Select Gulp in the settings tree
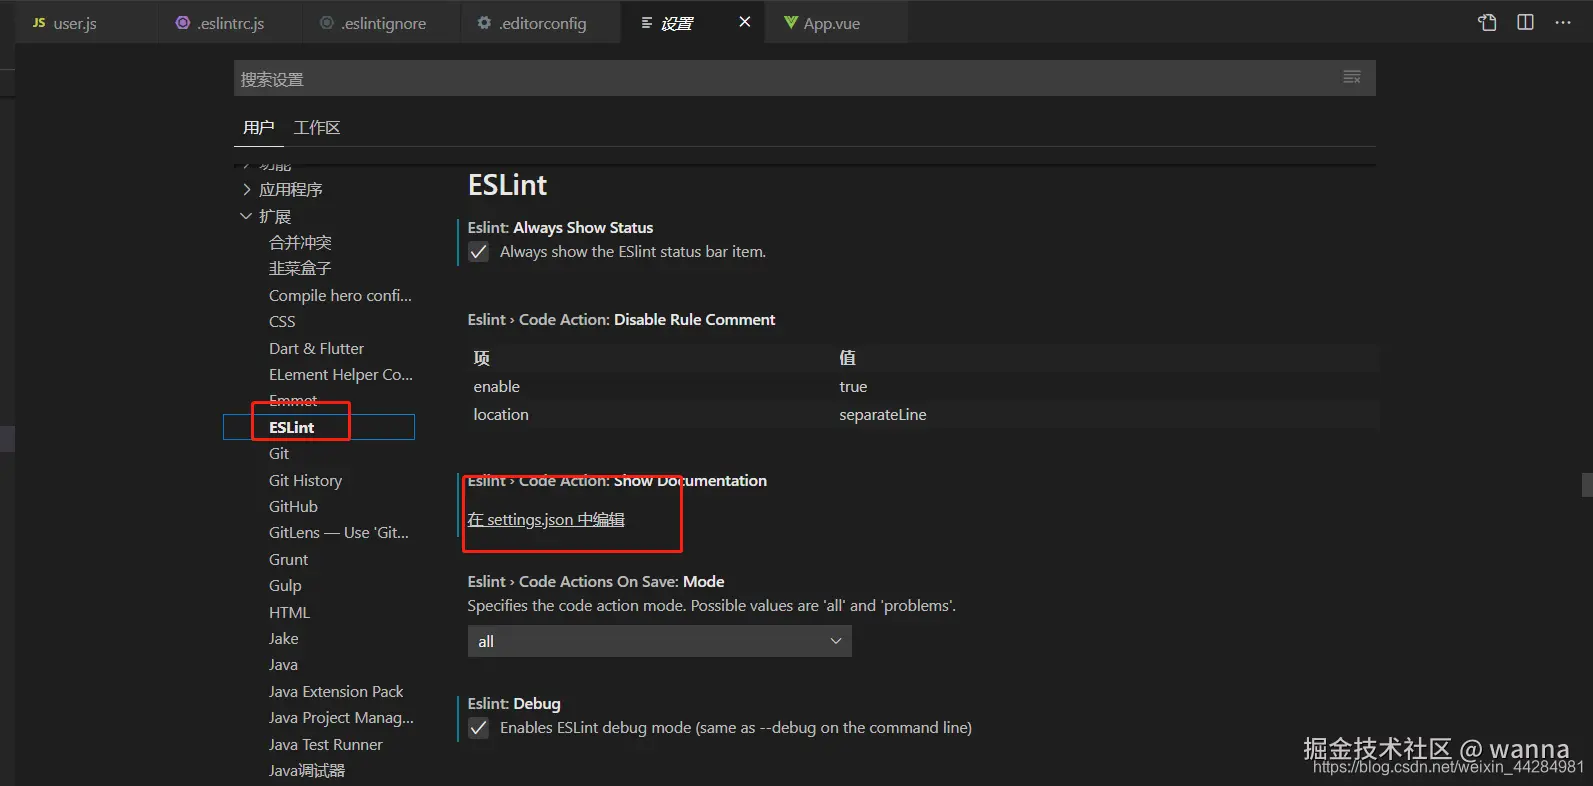1593x786 pixels. point(285,586)
